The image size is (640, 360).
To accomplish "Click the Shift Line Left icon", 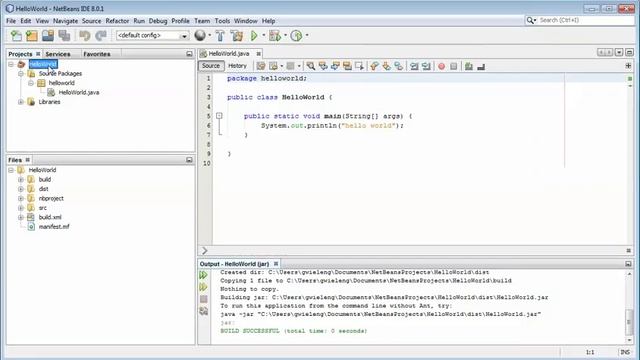I will pos(414,66).
